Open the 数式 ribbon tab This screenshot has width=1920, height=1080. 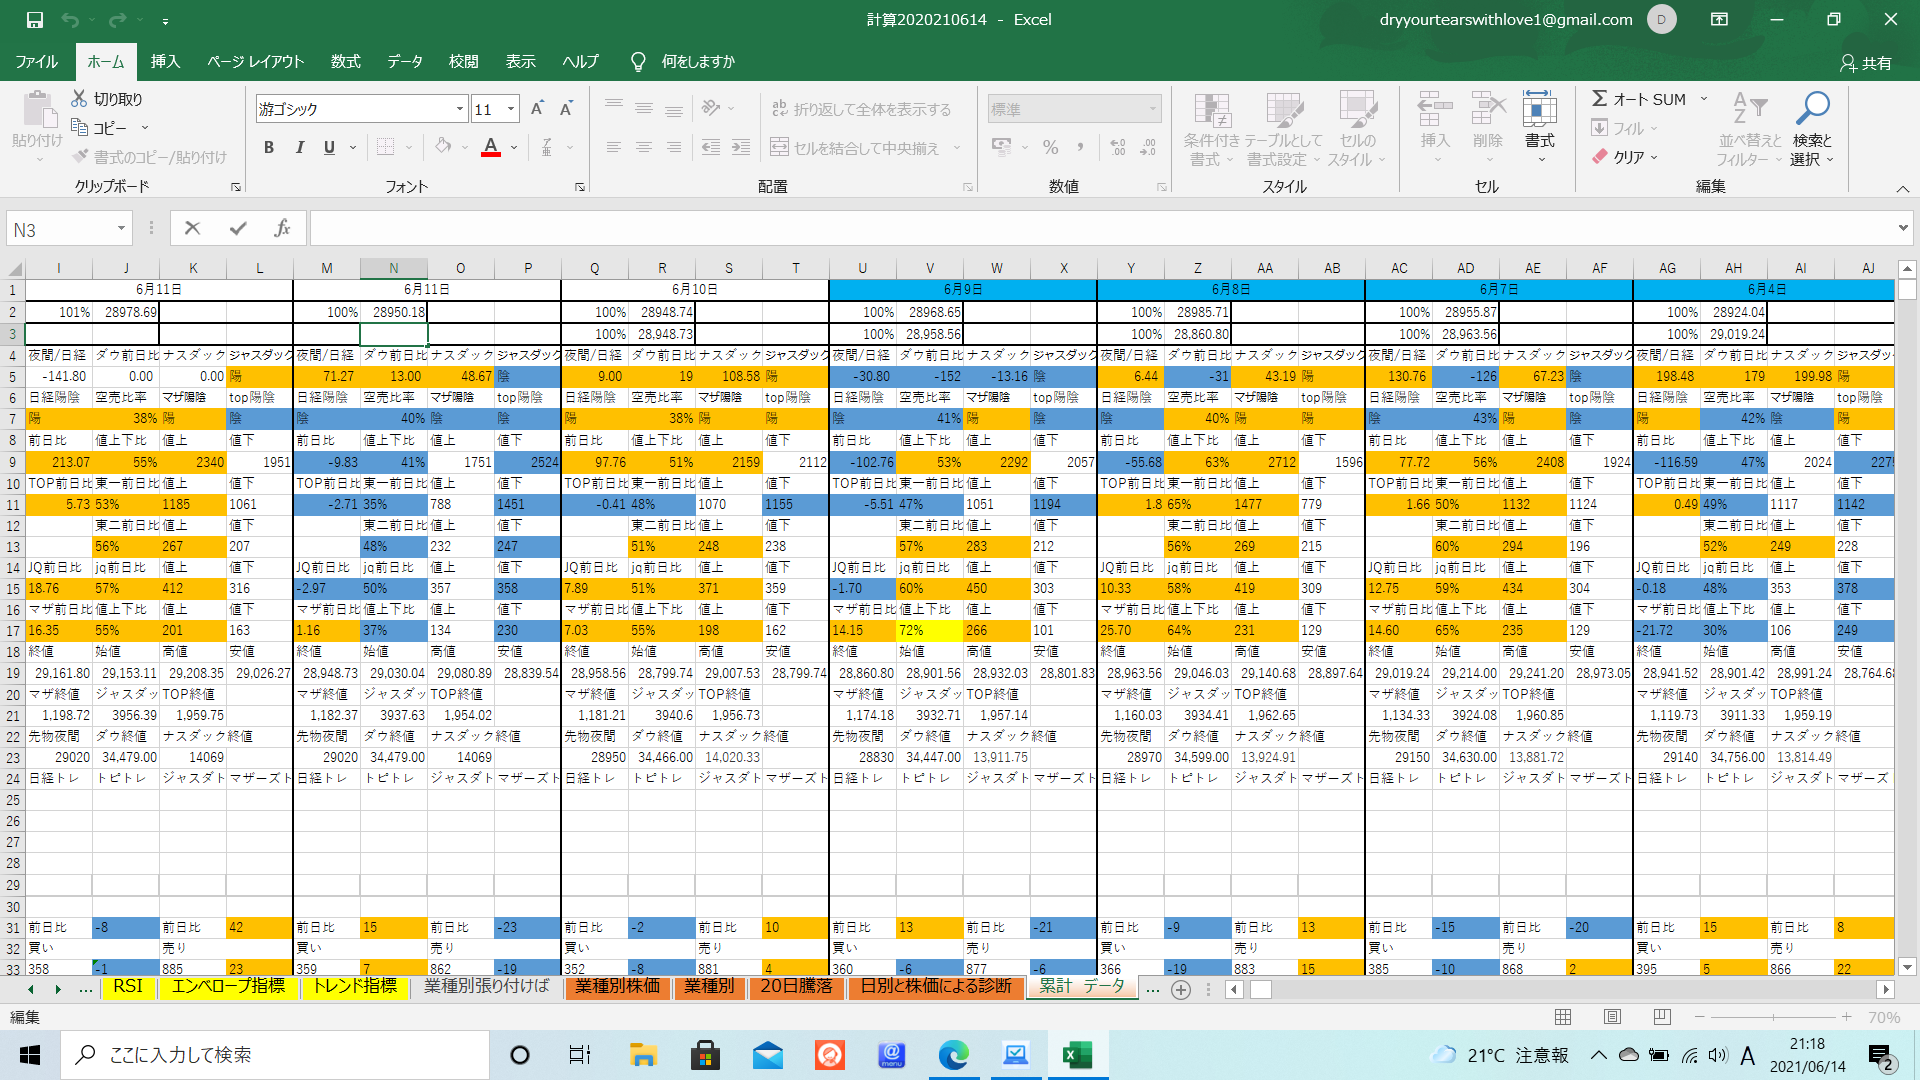click(345, 61)
